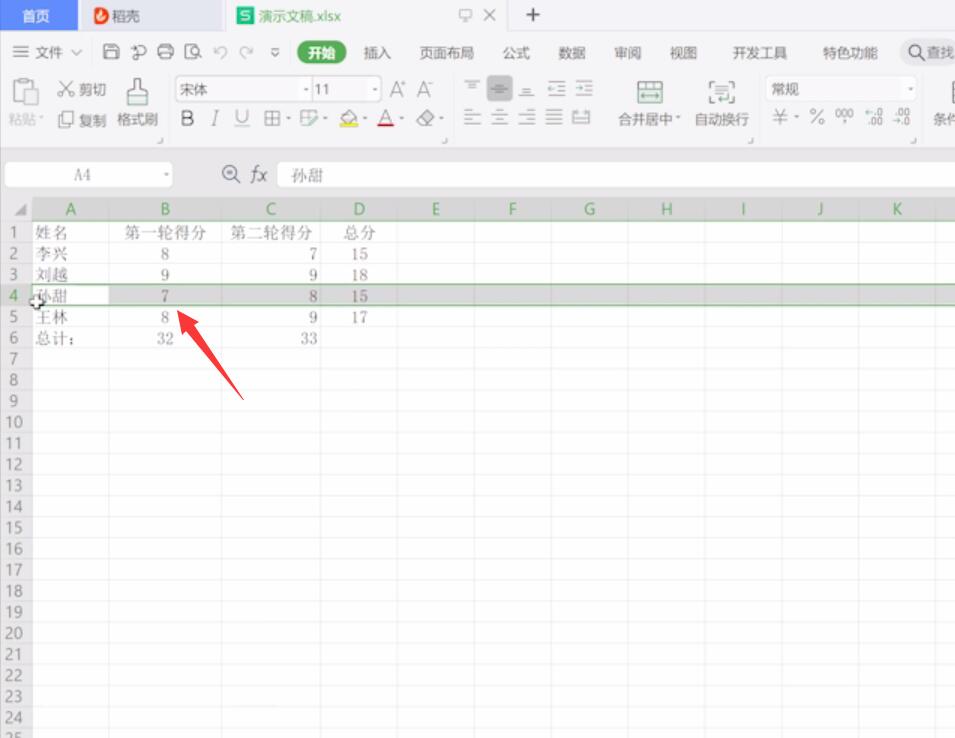Switch to the 审阅 tab
This screenshot has width=955, height=738.
pos(627,53)
